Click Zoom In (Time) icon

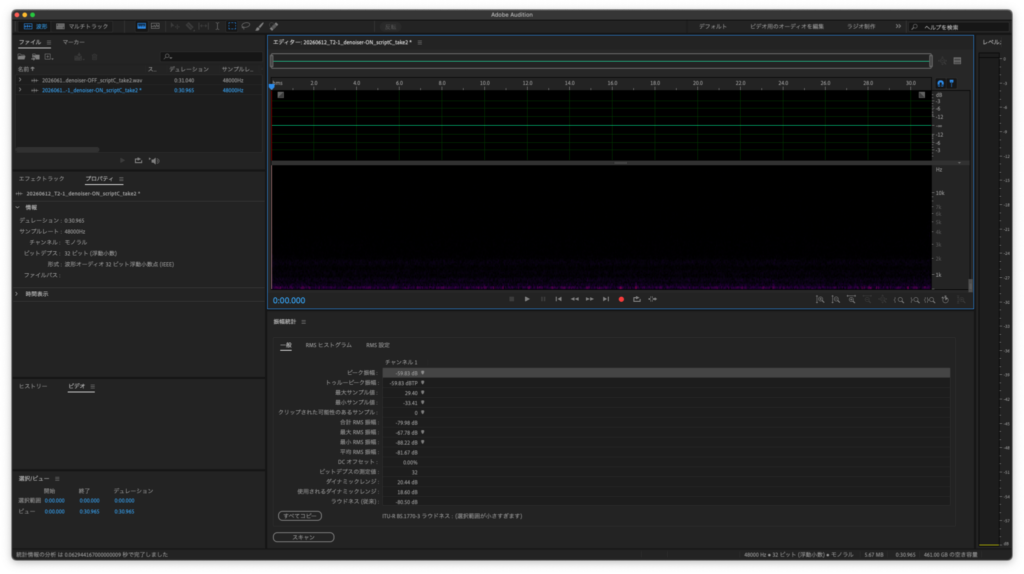tap(851, 300)
